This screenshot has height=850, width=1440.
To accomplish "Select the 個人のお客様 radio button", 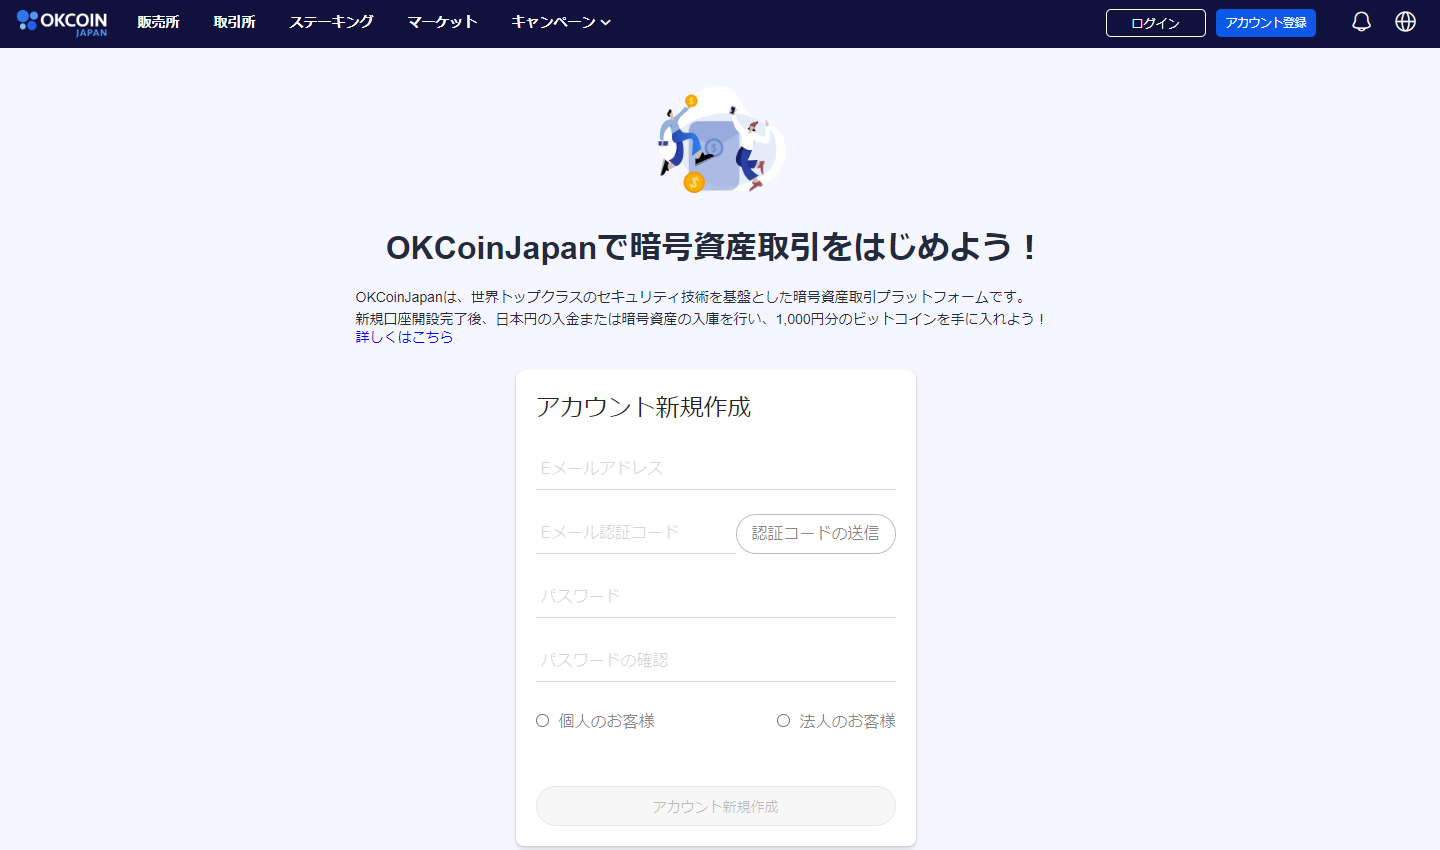I will pyautogui.click(x=542, y=721).
